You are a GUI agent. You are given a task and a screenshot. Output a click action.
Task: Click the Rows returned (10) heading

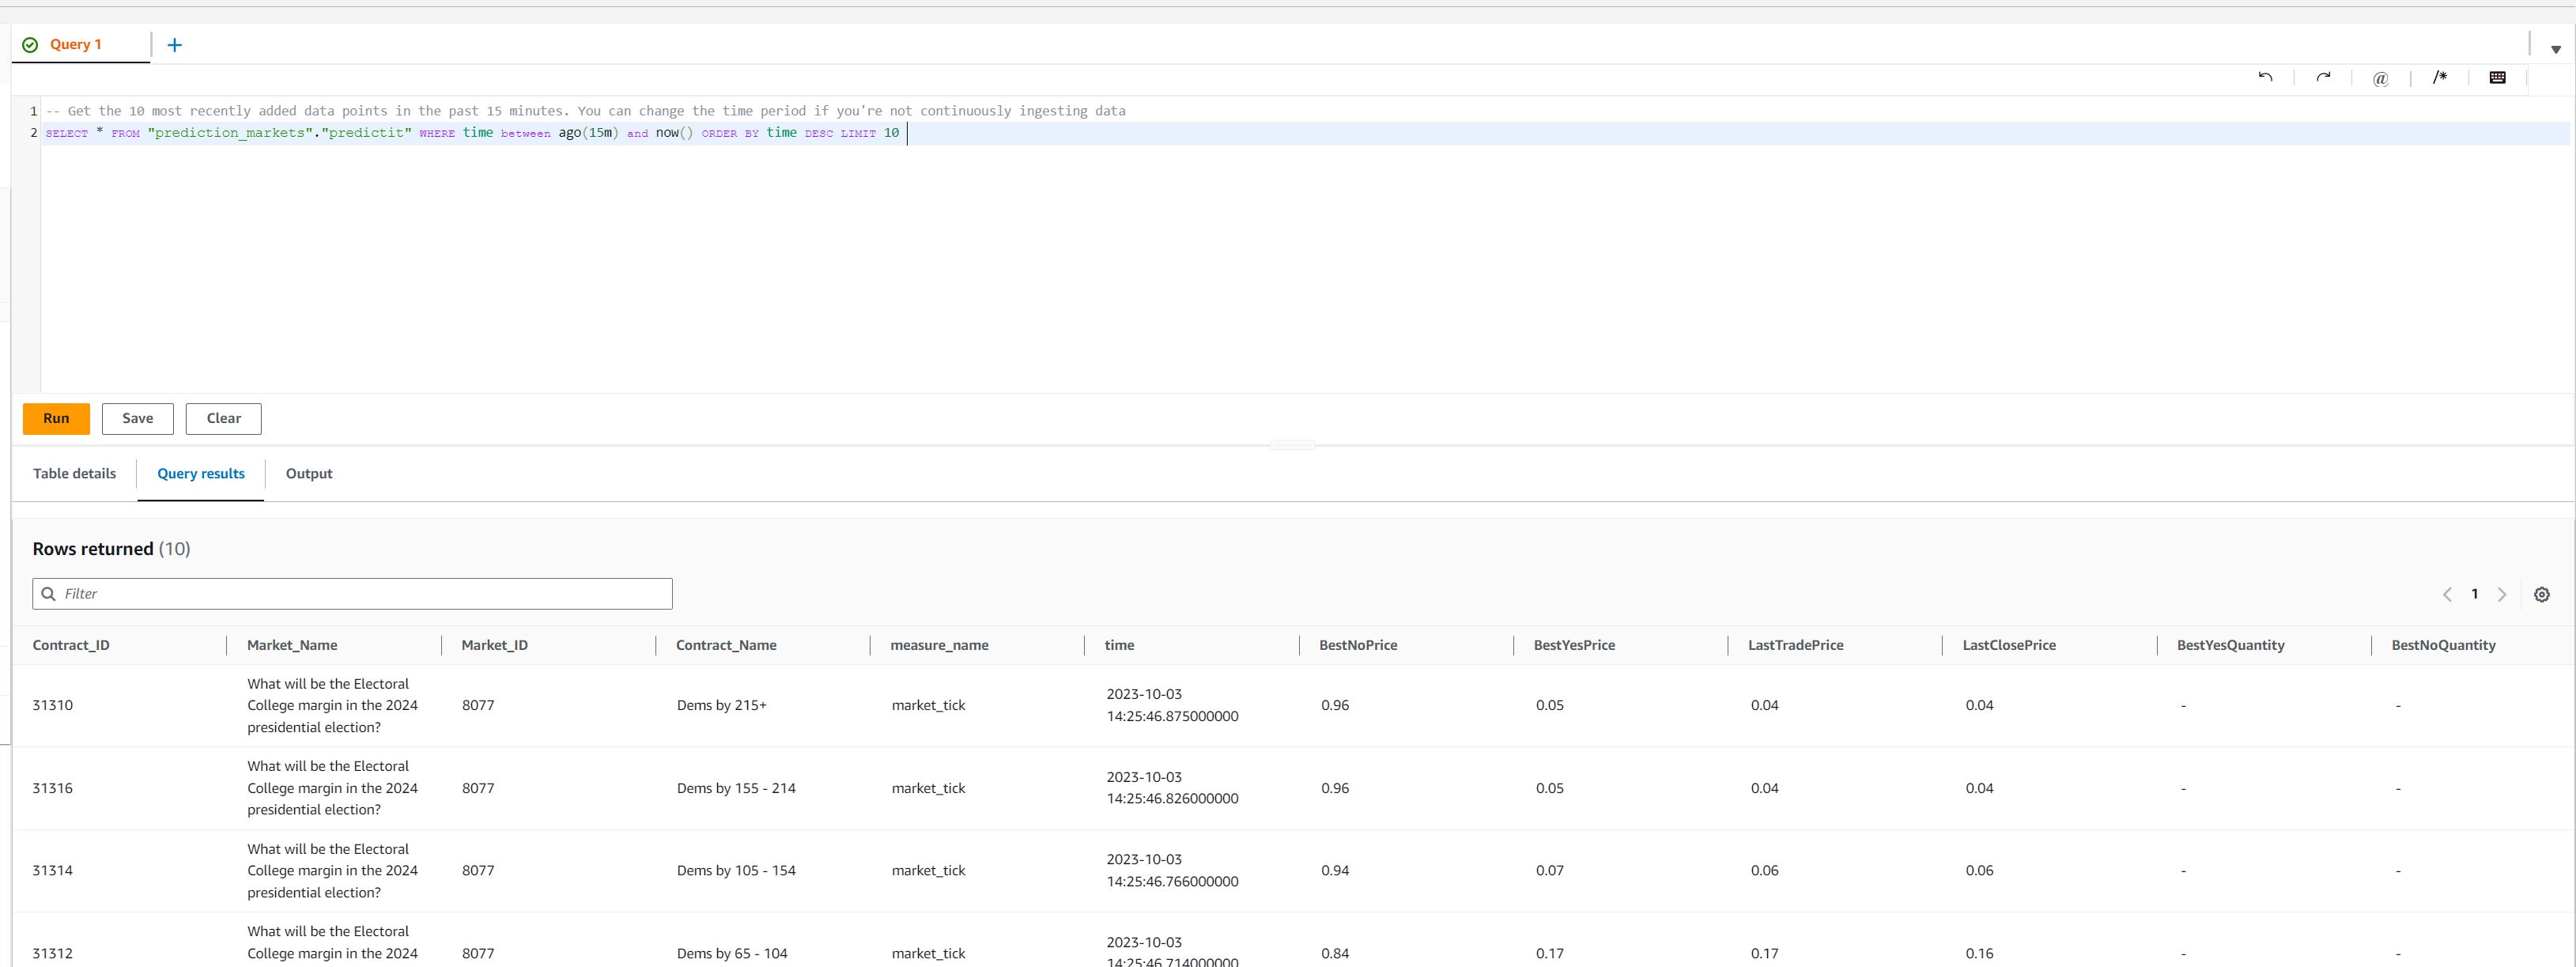click(x=111, y=549)
